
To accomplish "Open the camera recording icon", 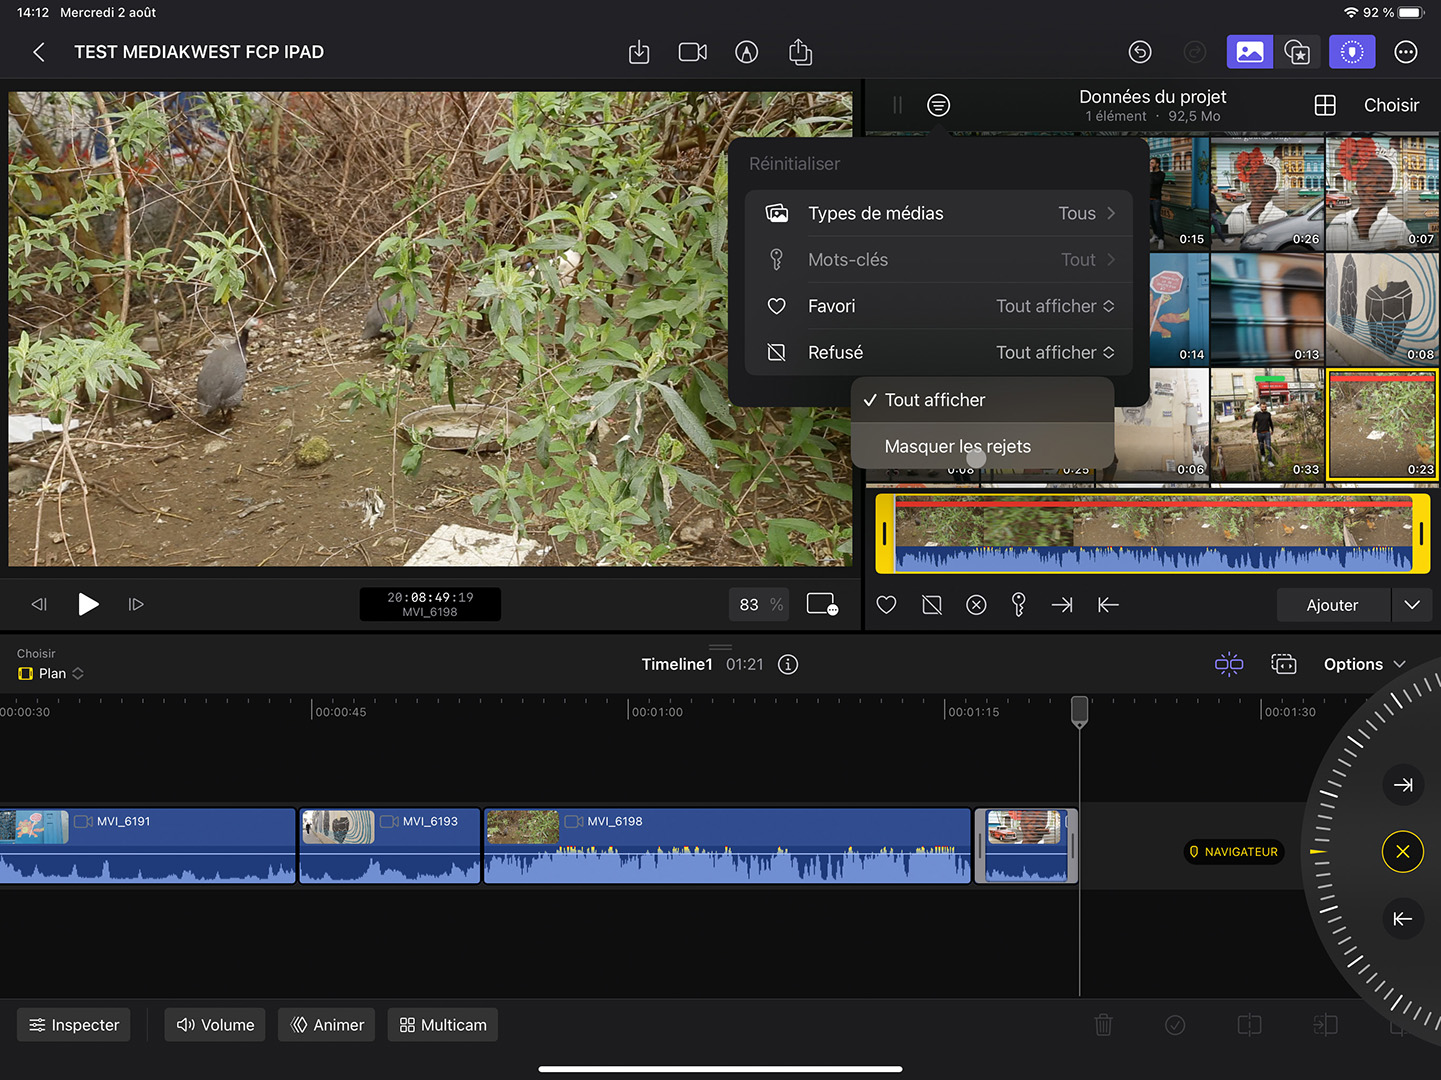I will (692, 52).
